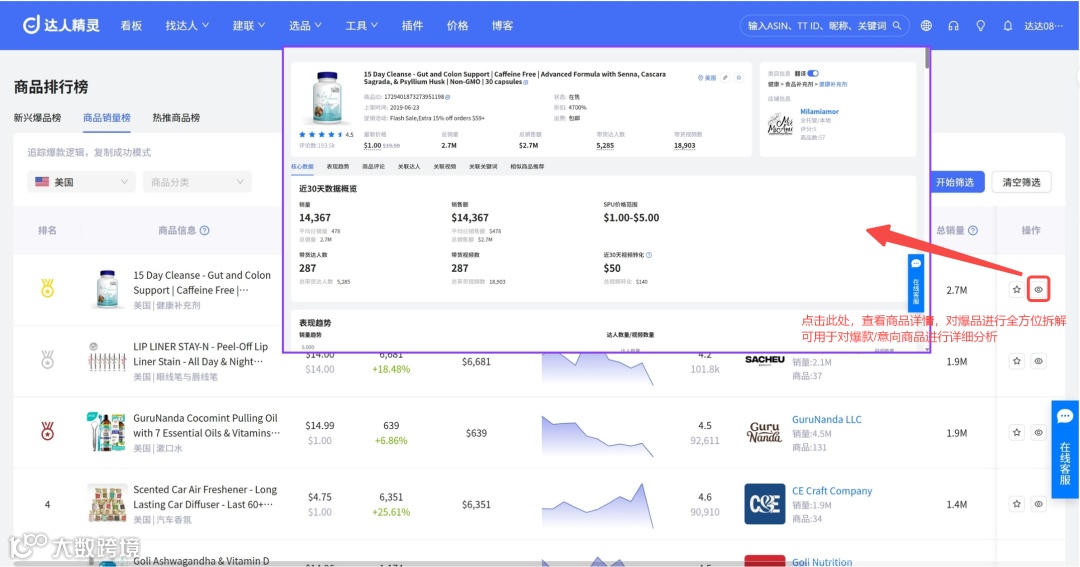Screen dimensions: 1080x567
Task: Favorite the Scented Car Air Freshener product
Action: [1017, 504]
